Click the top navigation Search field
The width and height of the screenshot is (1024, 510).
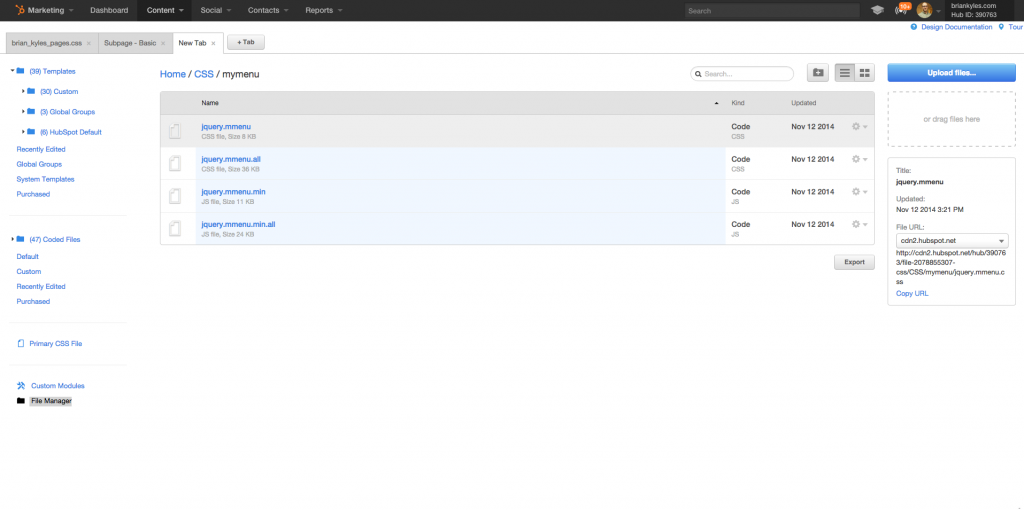point(772,10)
